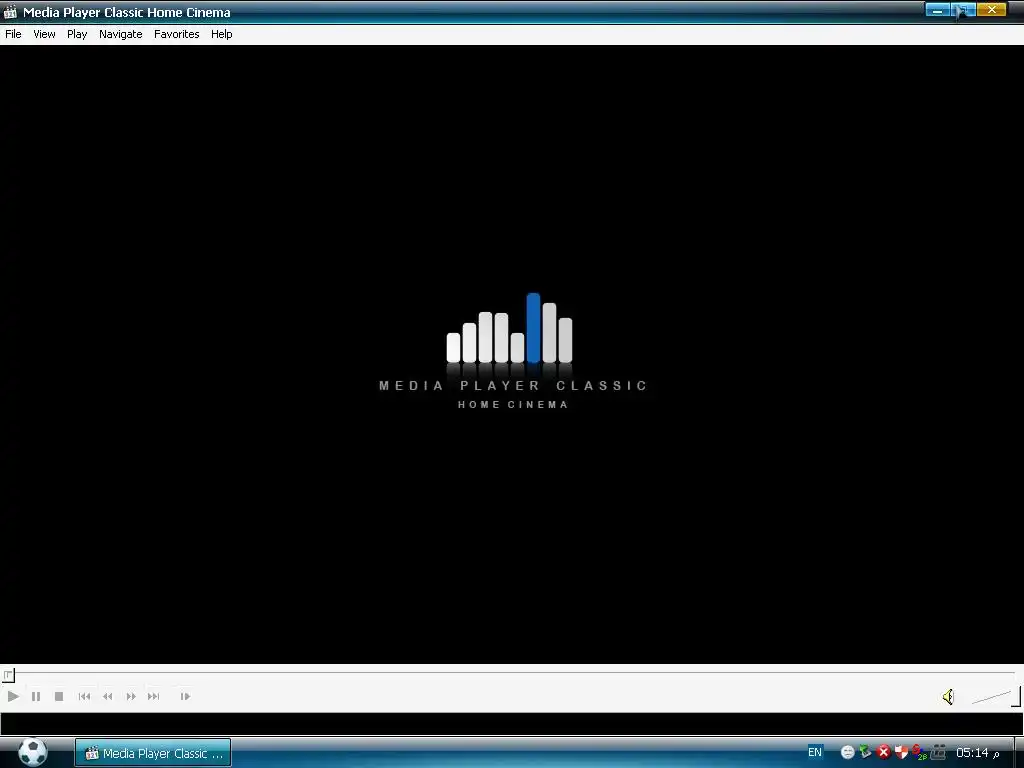1024x768 pixels.
Task: Click the seek bar handle at start
Action: pos(8,675)
